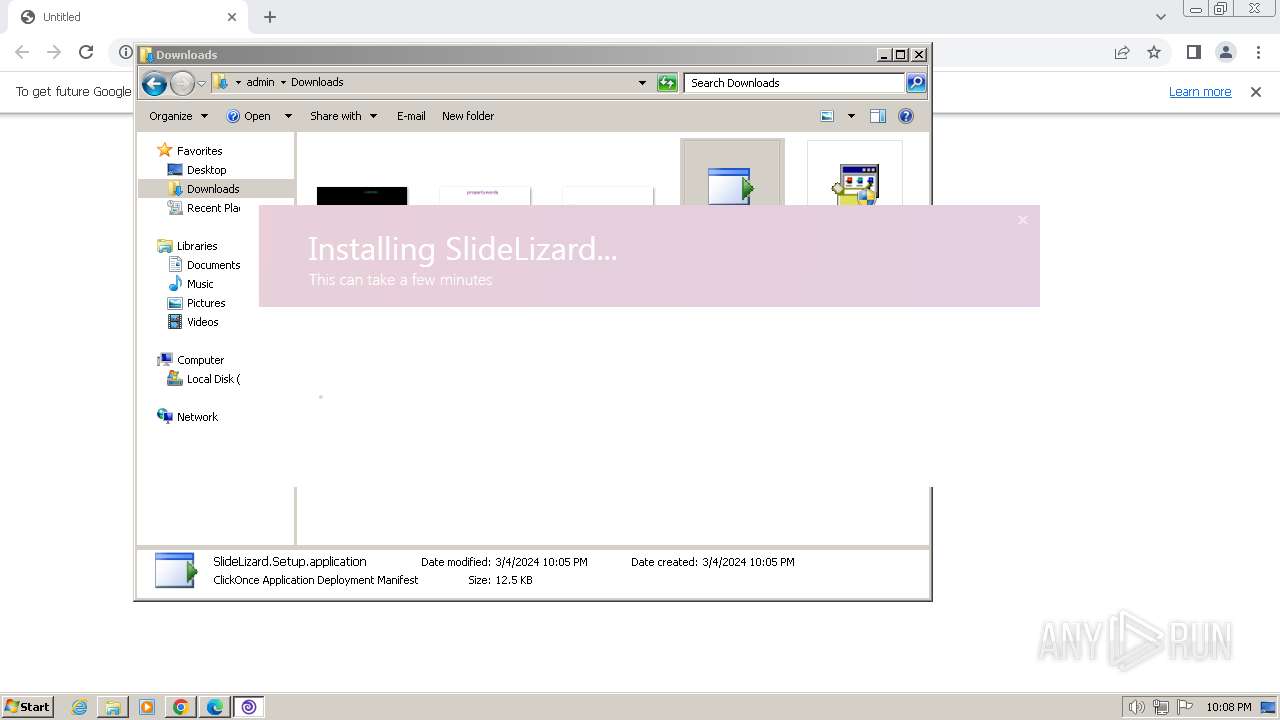Open the Chrome three-dot menu
The height and width of the screenshot is (720, 1280).
(x=1258, y=52)
